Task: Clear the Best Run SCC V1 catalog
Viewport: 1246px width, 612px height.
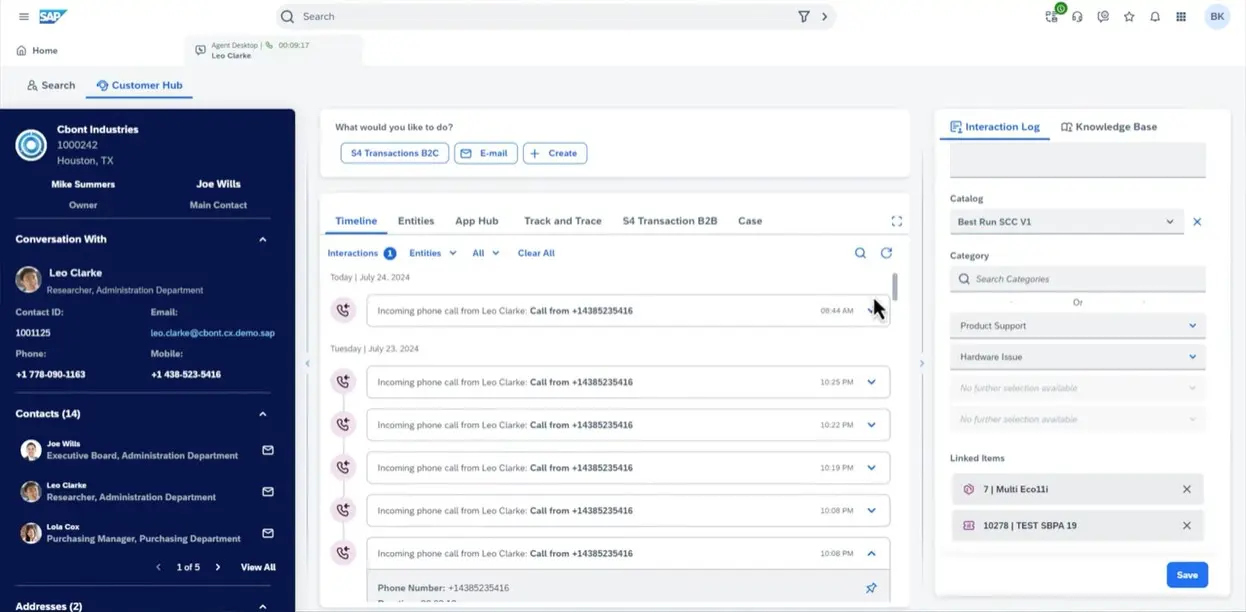Action: (1197, 222)
